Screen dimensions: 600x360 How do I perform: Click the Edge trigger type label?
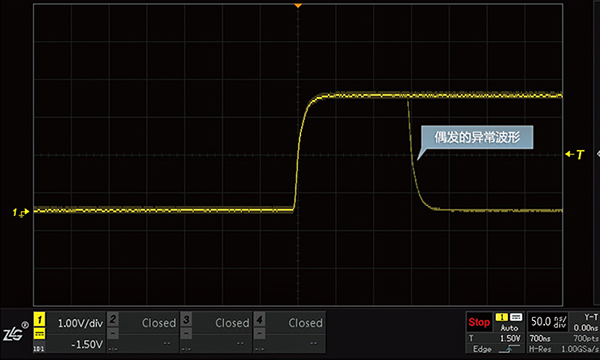[482, 349]
